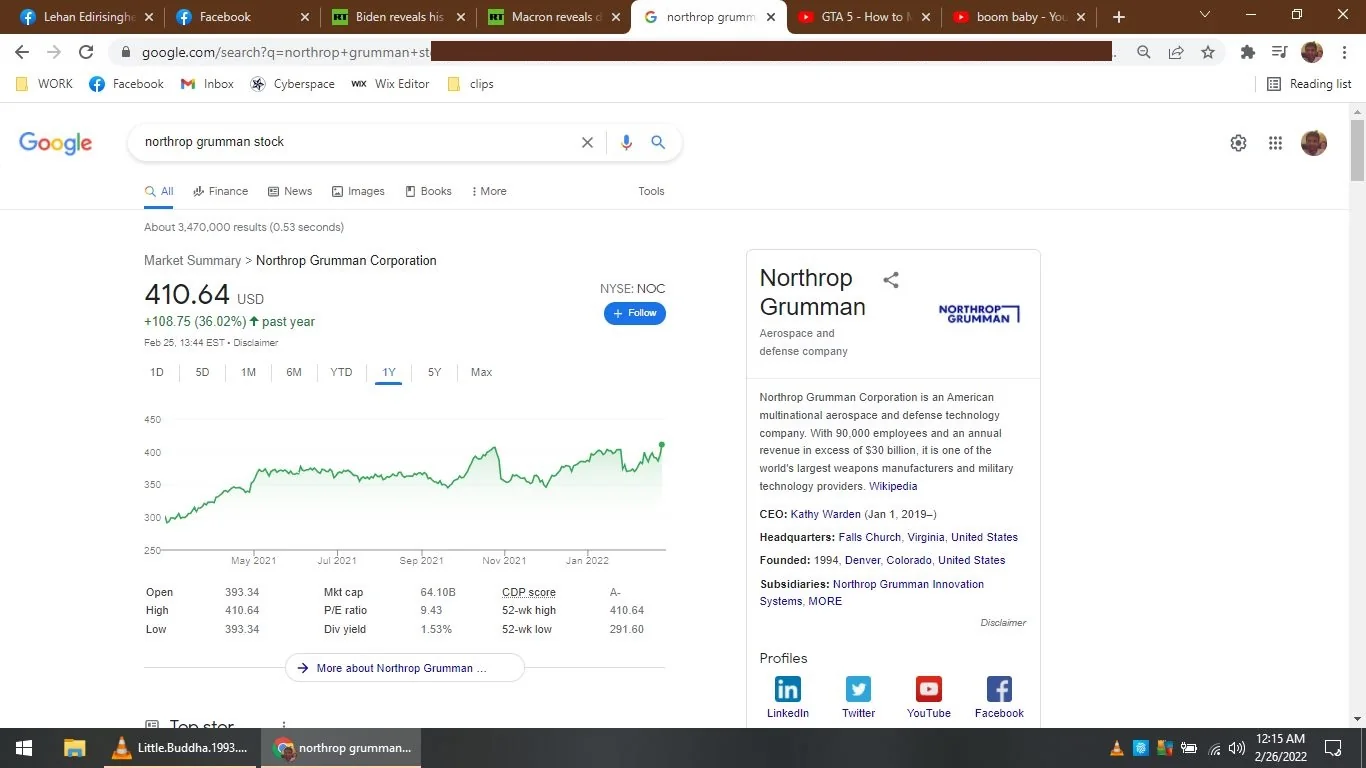Image resolution: width=1366 pixels, height=768 pixels.
Task: Switch to the GTA 5 YouTube tab
Action: tap(865, 17)
